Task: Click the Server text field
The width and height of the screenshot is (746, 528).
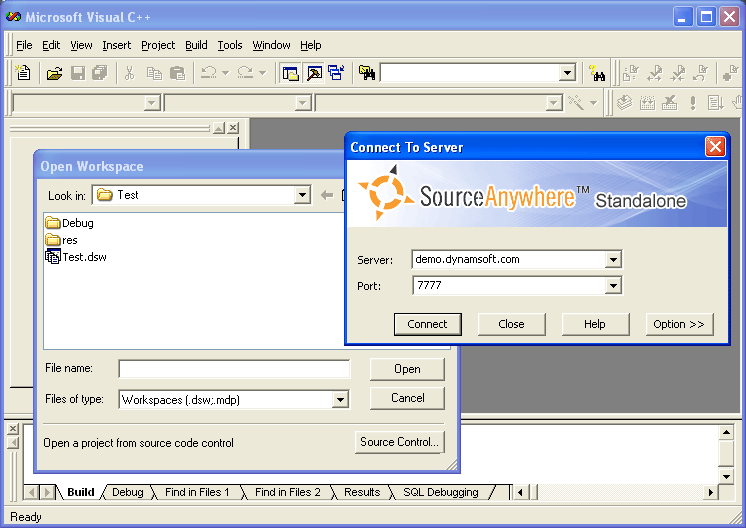Action: coord(509,260)
